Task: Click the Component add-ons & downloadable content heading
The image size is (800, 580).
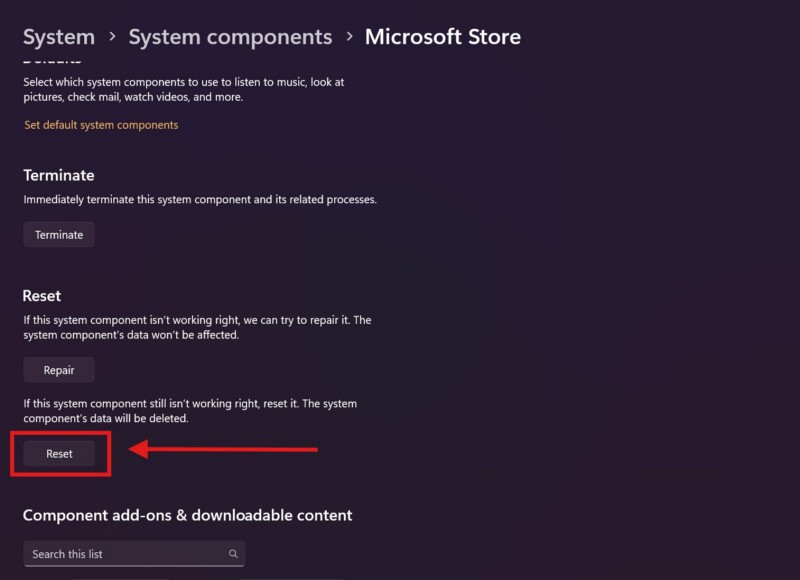Action: (188, 515)
